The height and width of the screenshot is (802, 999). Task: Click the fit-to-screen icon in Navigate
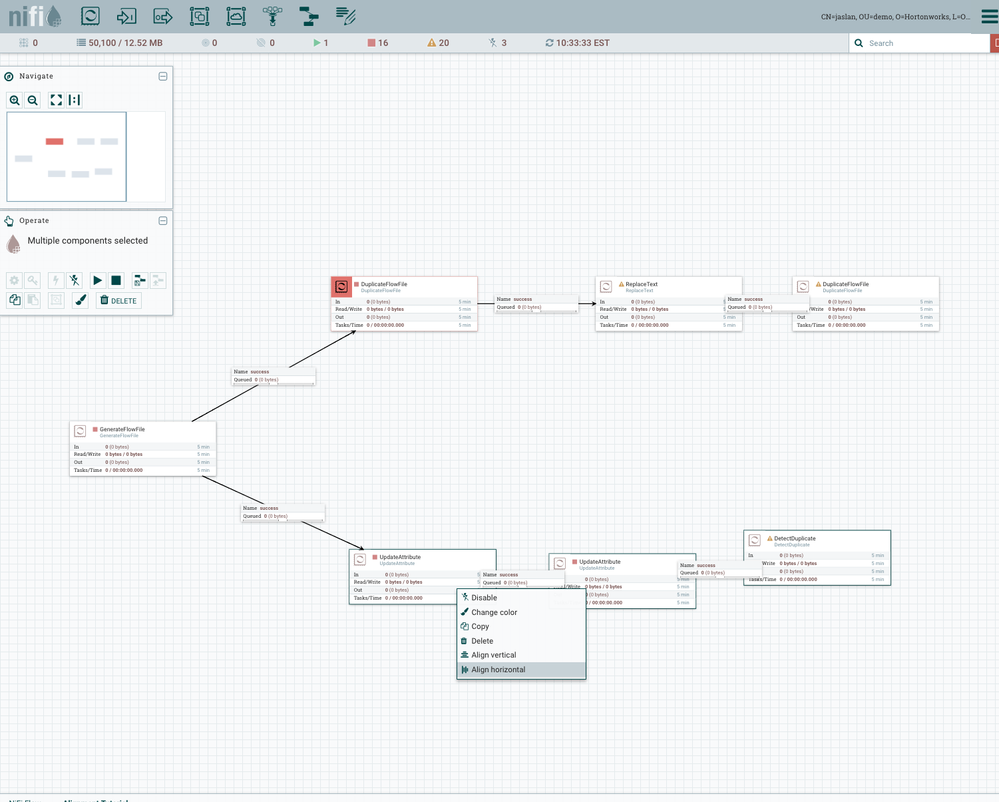(x=56, y=100)
